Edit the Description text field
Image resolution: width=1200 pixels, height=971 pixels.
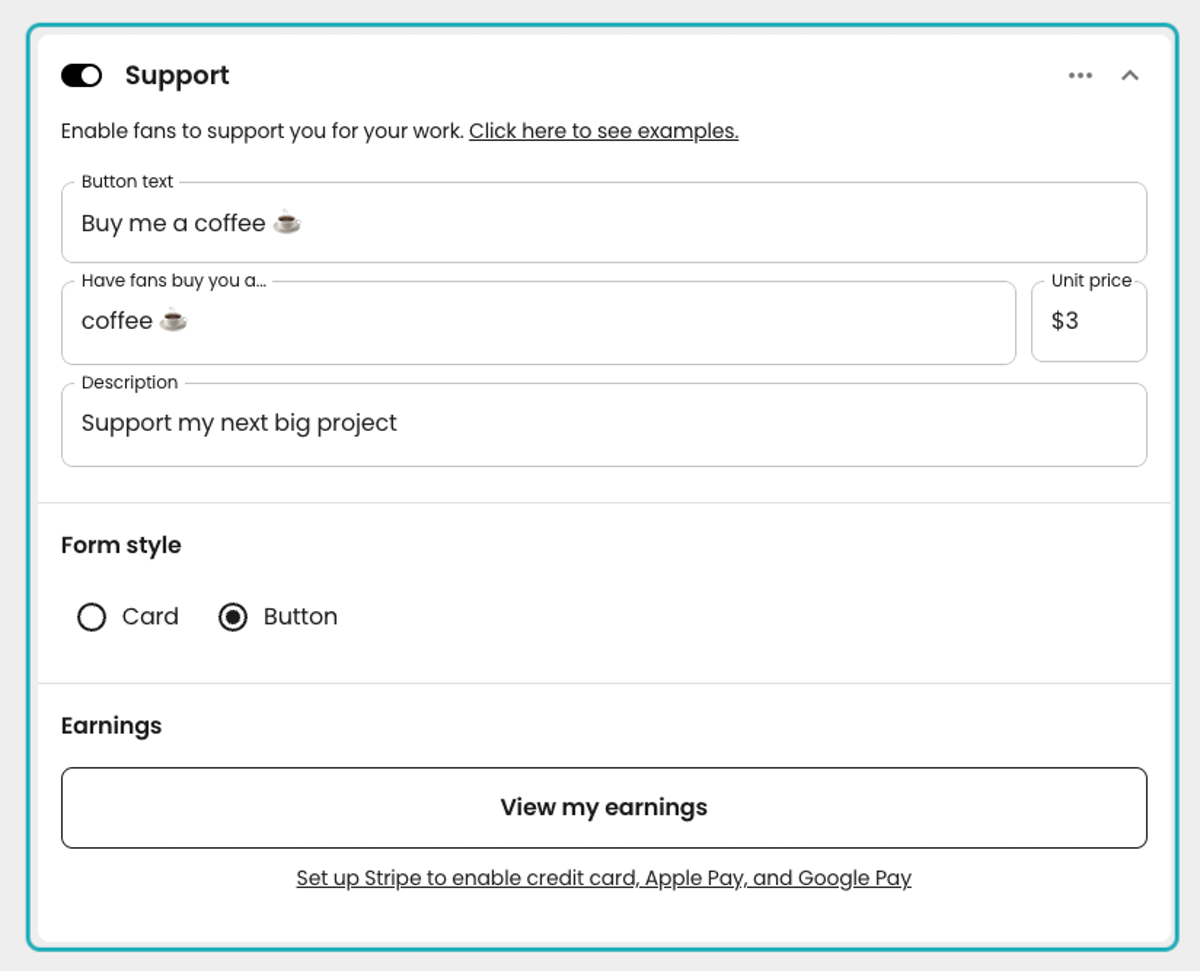coord(604,424)
